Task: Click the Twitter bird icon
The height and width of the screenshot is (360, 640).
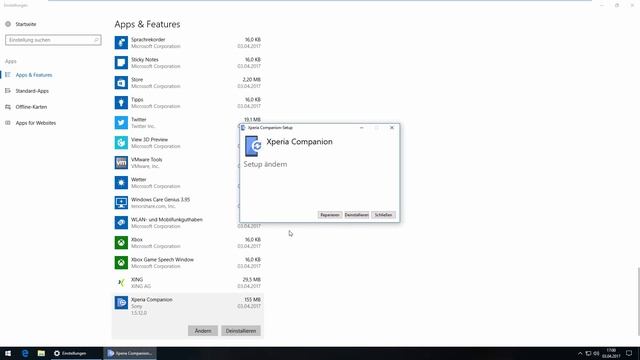Action: click(121, 122)
